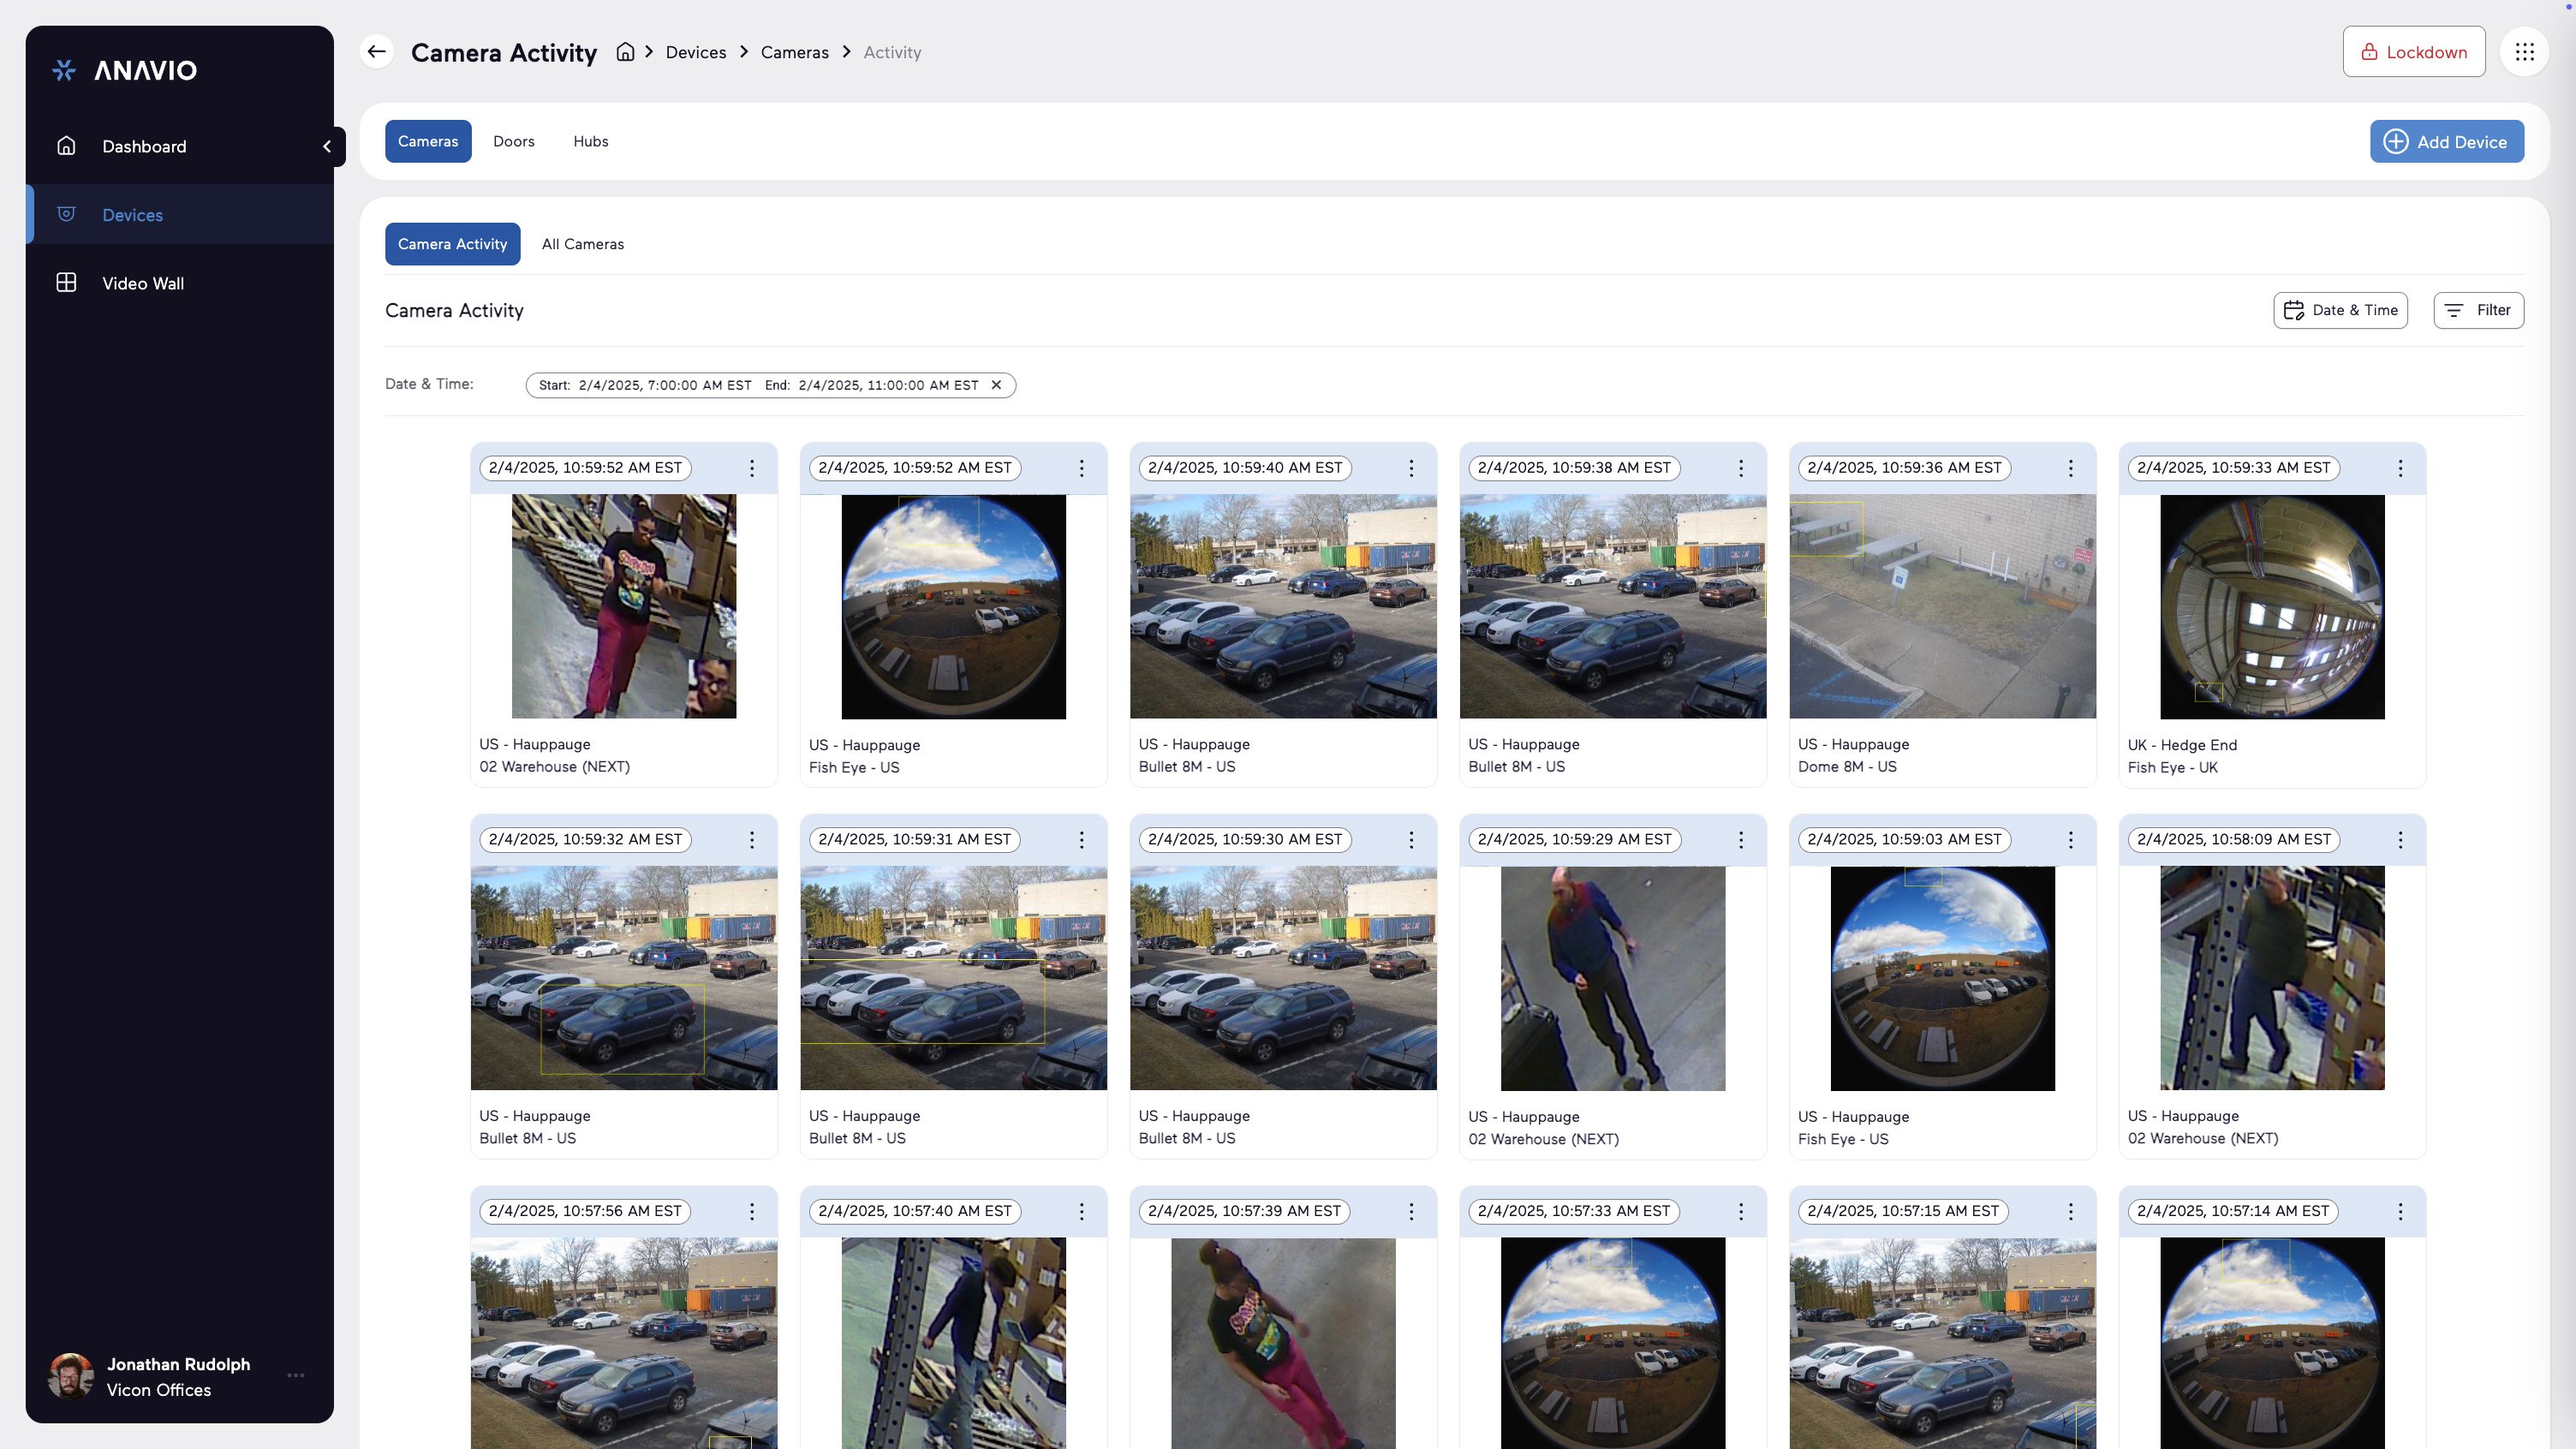Open menu for 10:59:29 AM Warehouse card
The height and width of the screenshot is (1449, 2576).
(1741, 840)
